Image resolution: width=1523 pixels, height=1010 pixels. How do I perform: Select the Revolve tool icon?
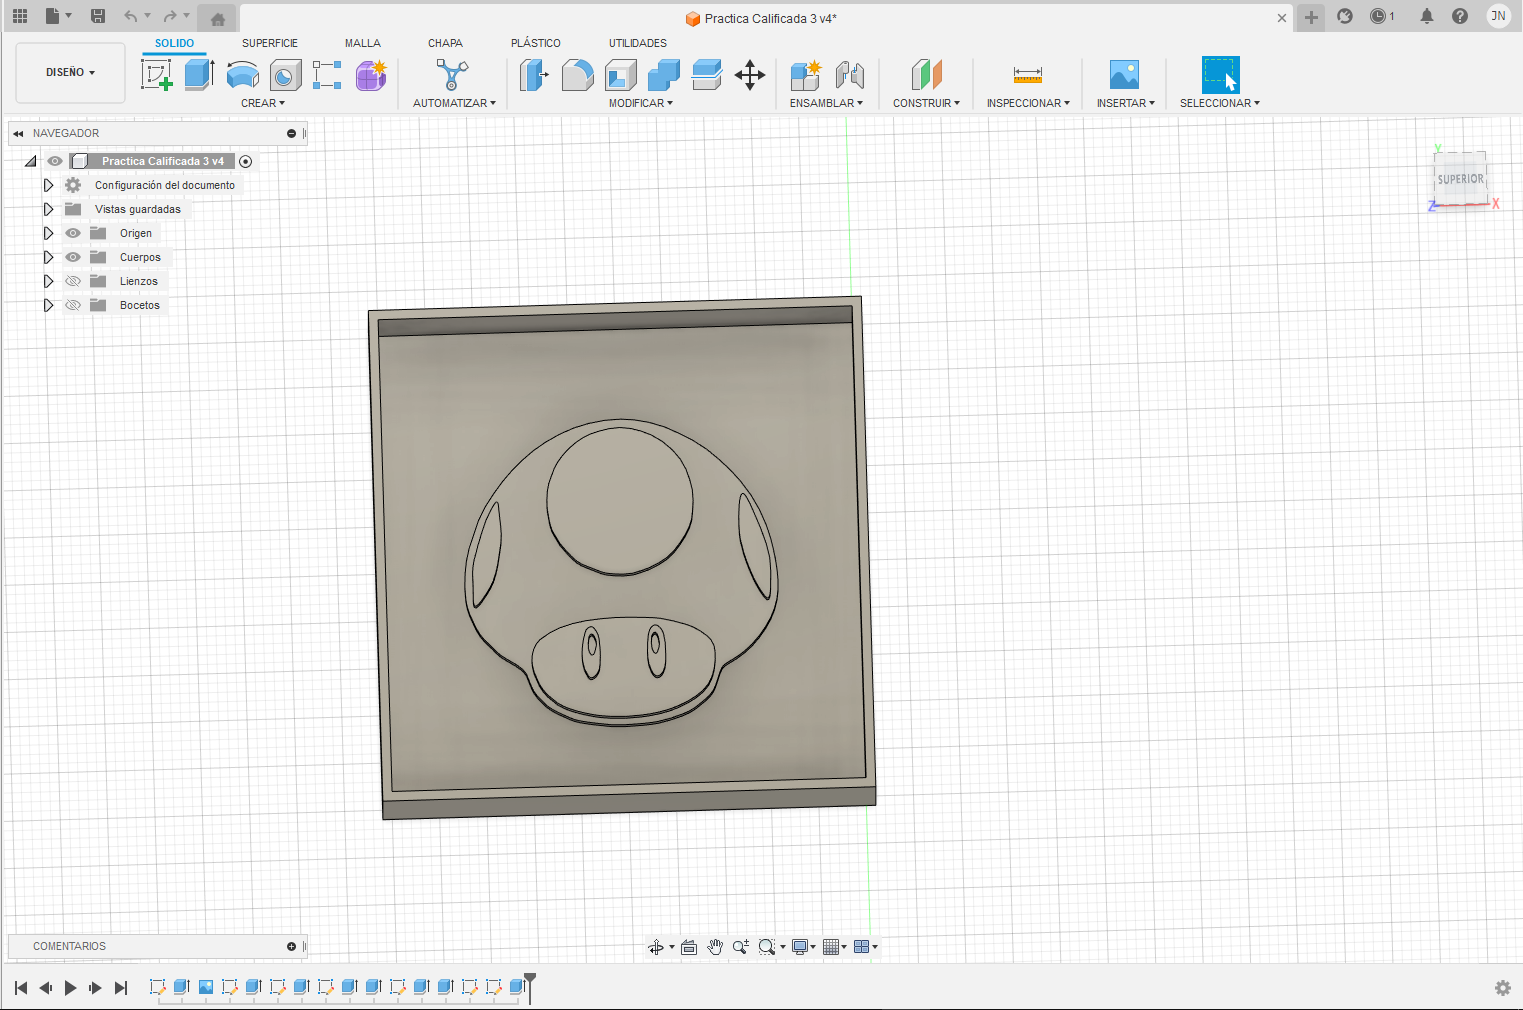(x=242, y=75)
